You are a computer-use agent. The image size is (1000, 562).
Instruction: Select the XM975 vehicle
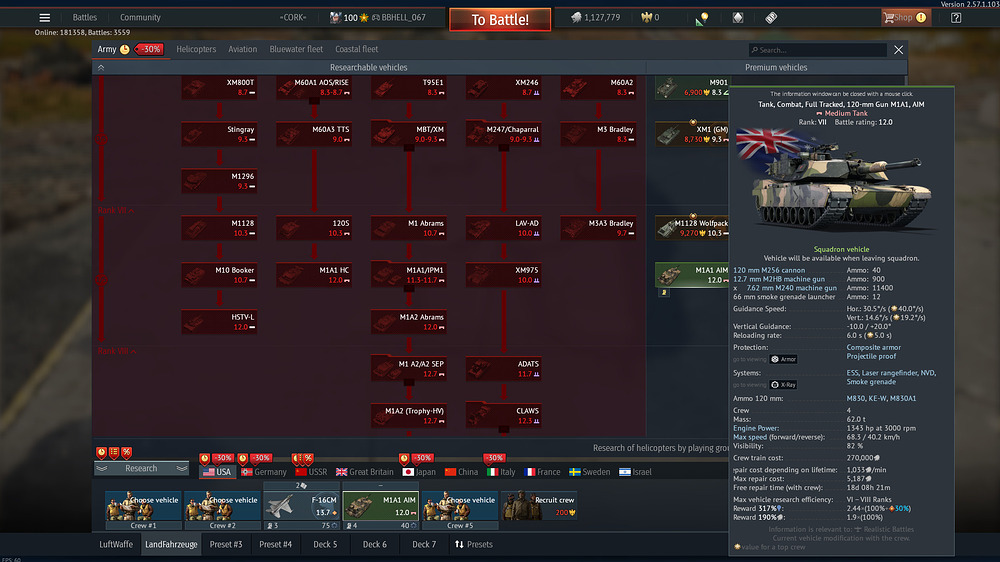(x=503, y=275)
